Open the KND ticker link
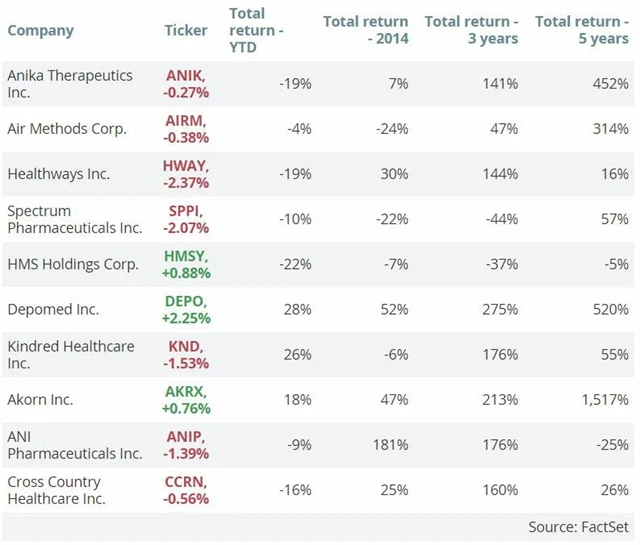 (185, 346)
